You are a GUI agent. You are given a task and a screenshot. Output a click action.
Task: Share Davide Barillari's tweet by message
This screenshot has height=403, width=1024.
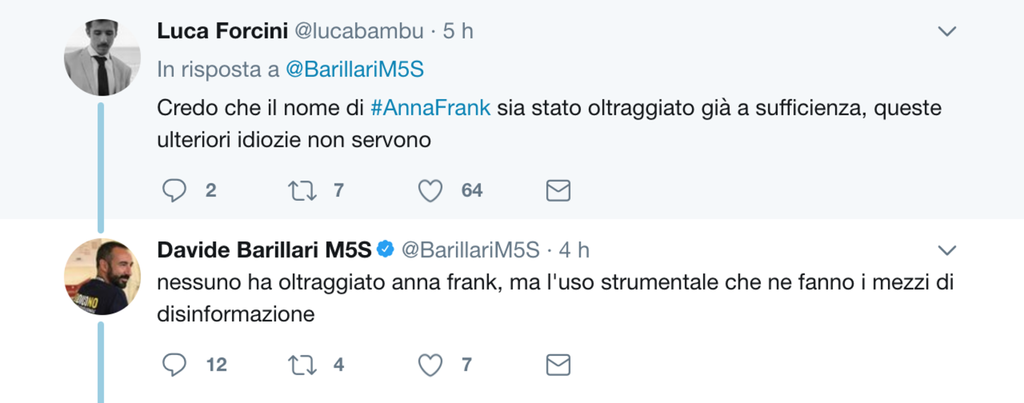point(558,365)
